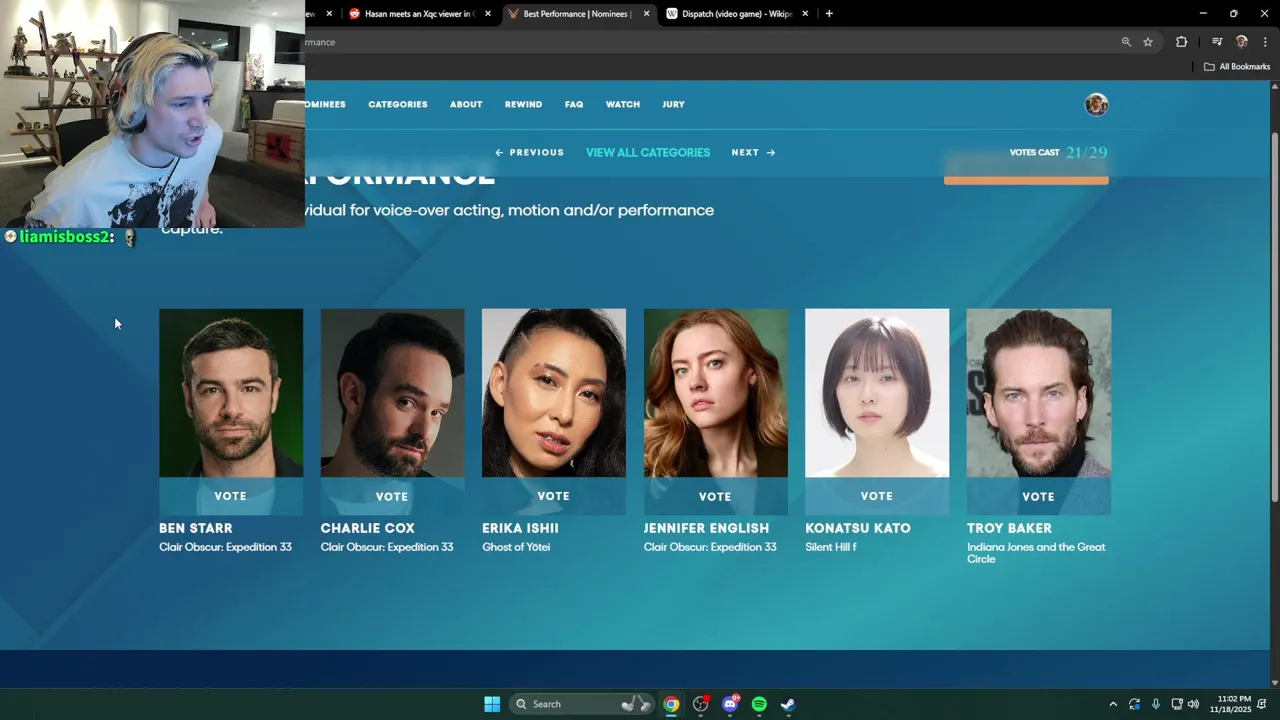Vote for Jennifer English
The height and width of the screenshot is (720, 1280).
715,496
